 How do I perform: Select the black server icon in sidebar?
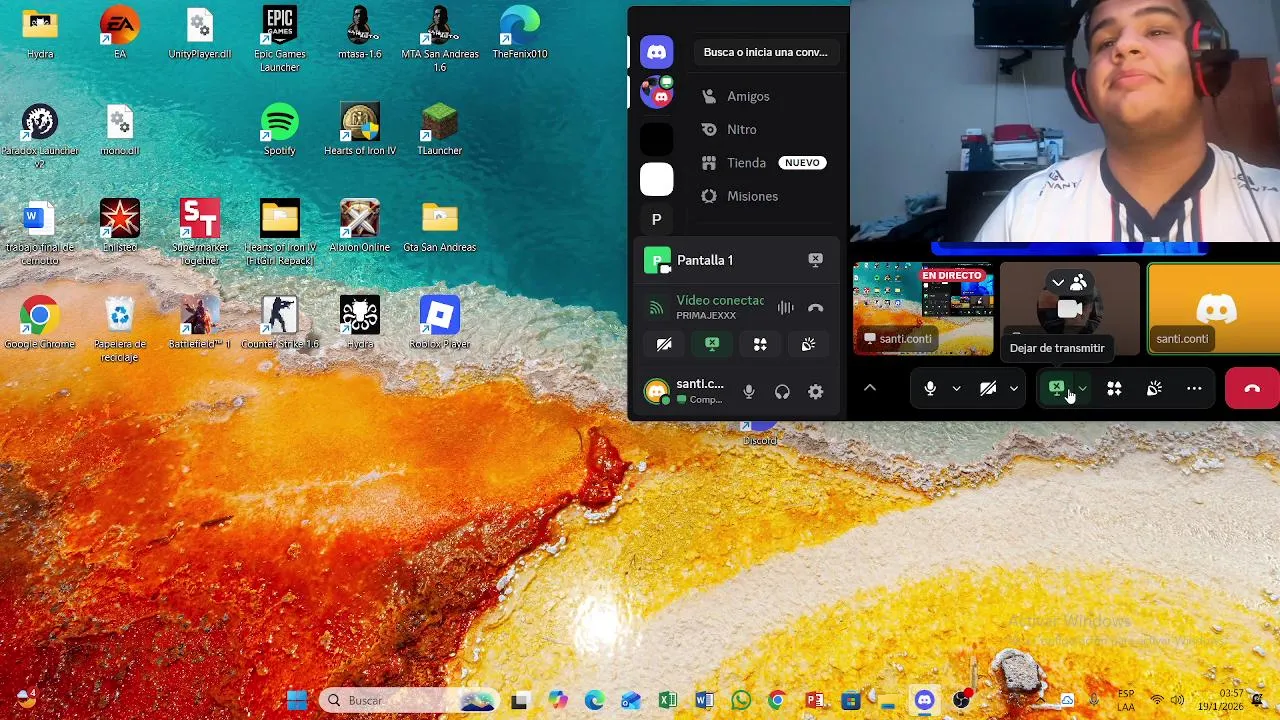657,137
